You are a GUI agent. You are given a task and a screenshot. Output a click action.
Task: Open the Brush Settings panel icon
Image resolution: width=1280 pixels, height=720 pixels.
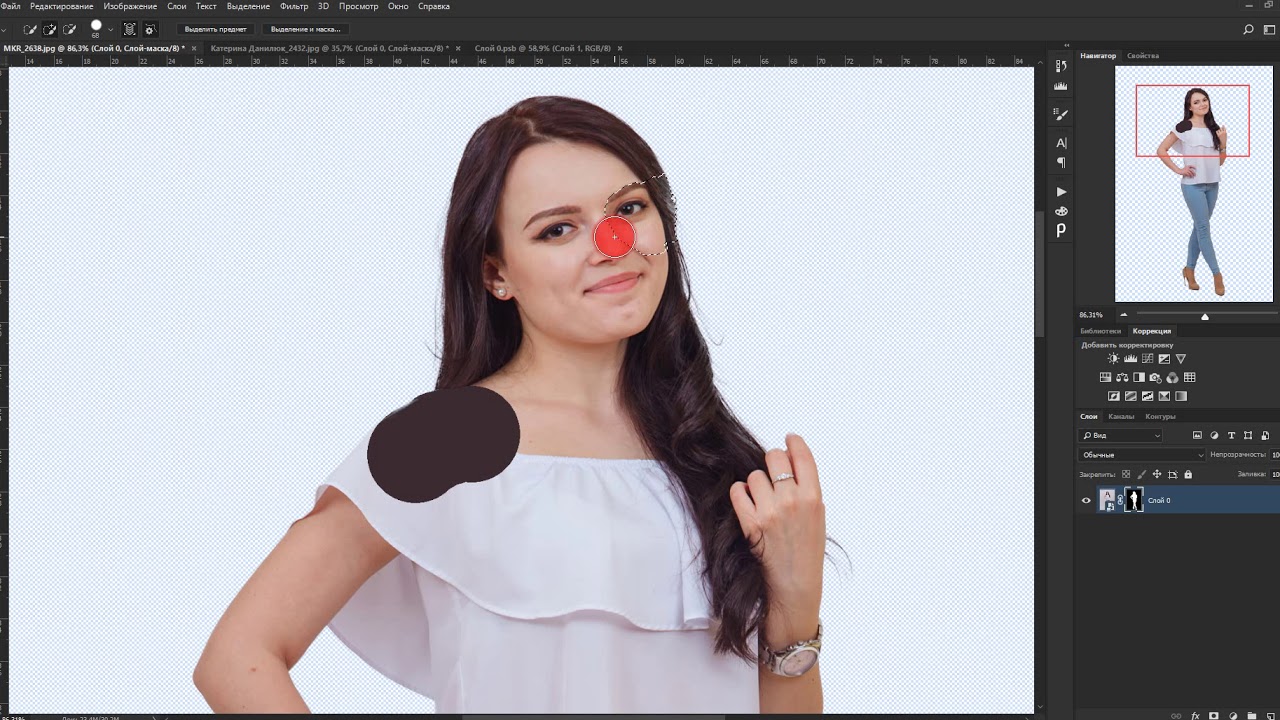(1061, 115)
